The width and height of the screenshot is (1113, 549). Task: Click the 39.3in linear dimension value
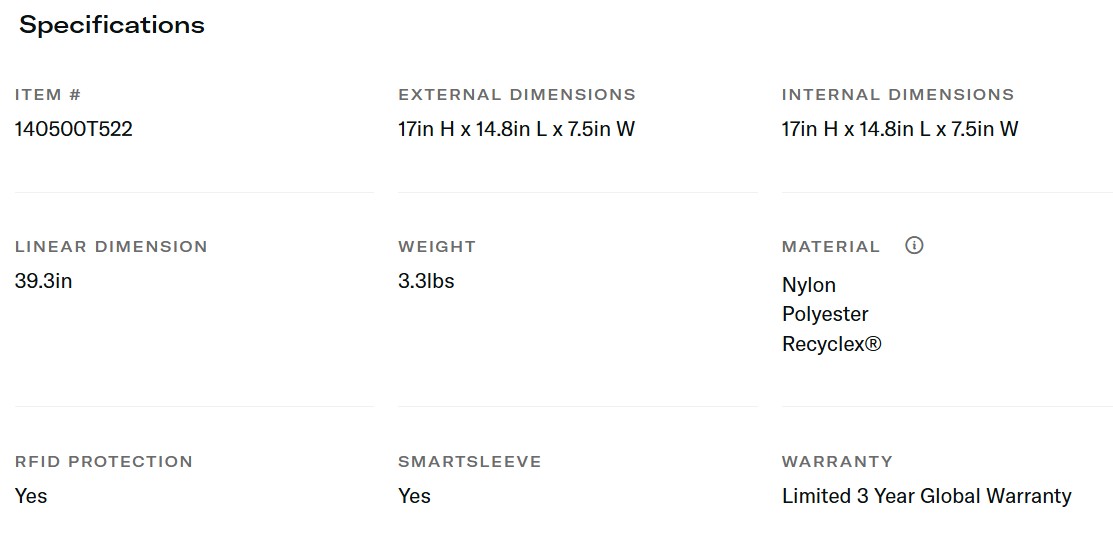click(x=44, y=281)
